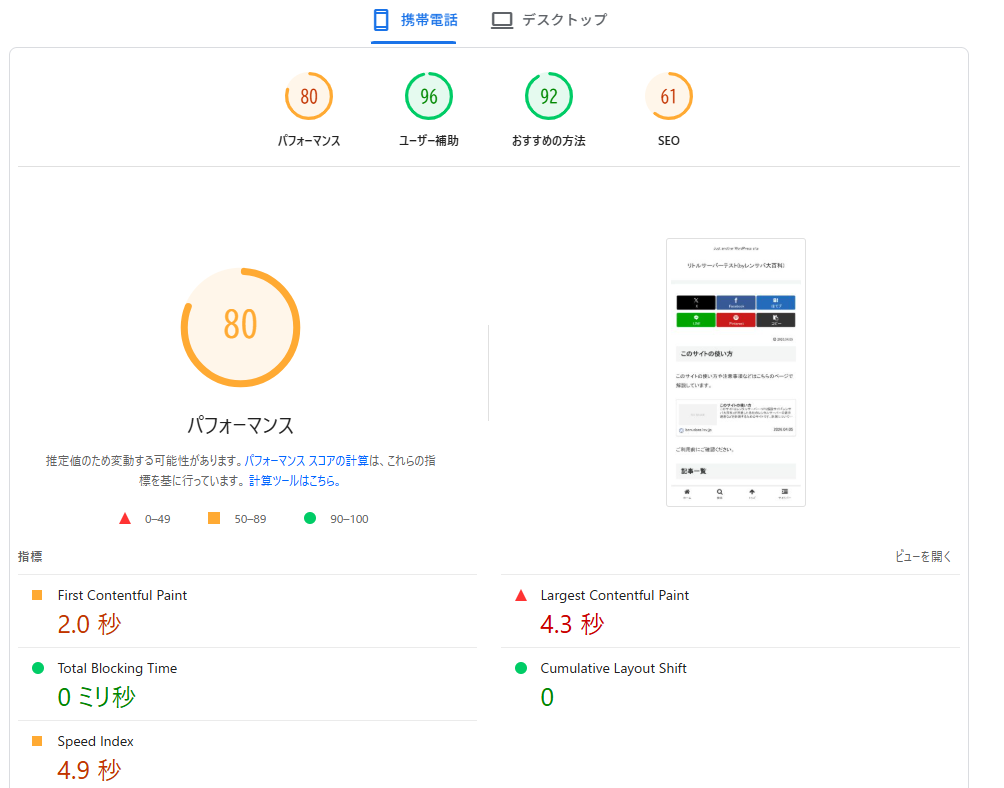Screen dimensions: 1004x788
Task: Jump to Accessibility score gauge 96
Action: (429, 96)
